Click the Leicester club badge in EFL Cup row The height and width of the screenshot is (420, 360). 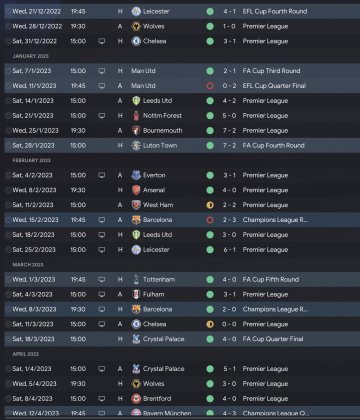136,11
